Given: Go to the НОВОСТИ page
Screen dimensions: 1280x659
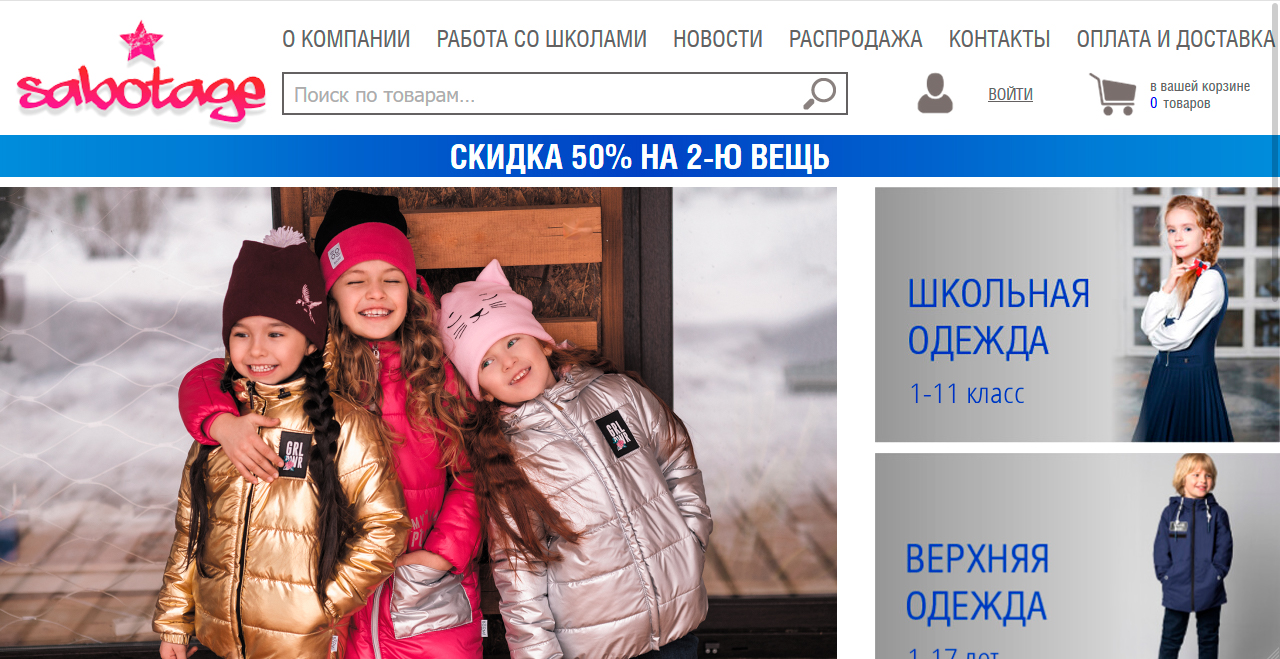Looking at the screenshot, I should tap(718, 39).
